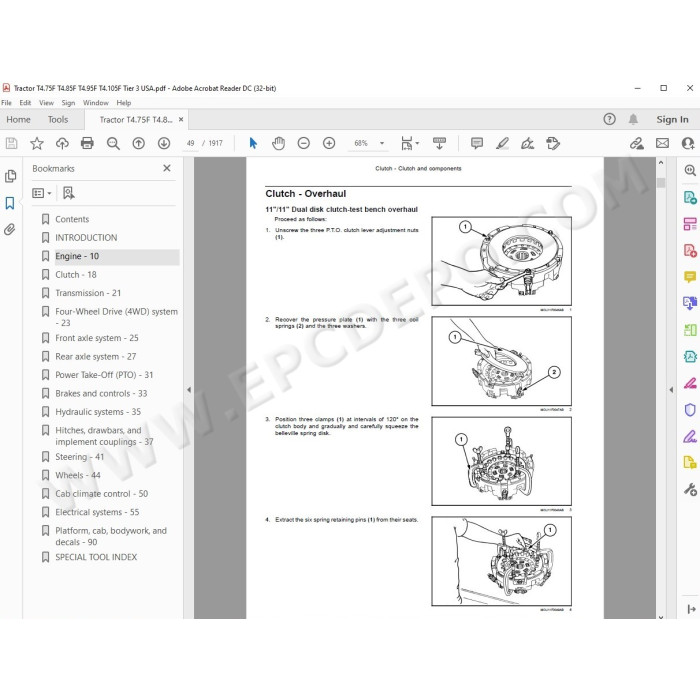Click scroll down arrow of document scrollbar
The width and height of the screenshot is (700, 700).
[661, 617]
